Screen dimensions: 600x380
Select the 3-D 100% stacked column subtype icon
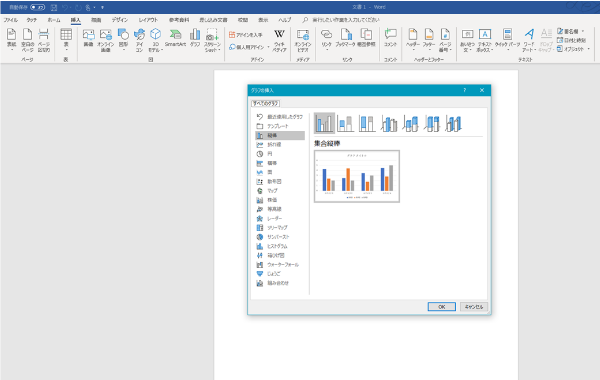(432, 123)
